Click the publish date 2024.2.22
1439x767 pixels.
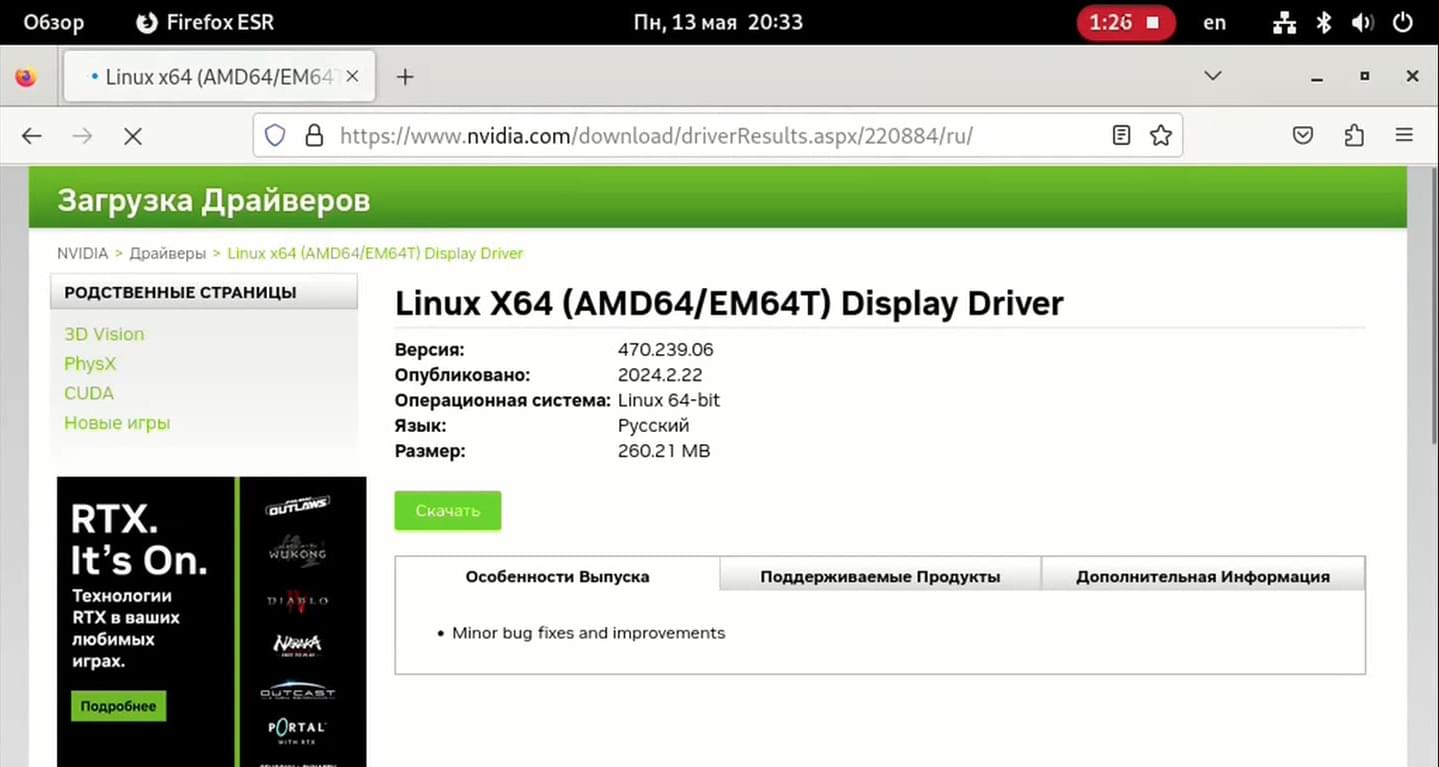pyautogui.click(x=660, y=375)
